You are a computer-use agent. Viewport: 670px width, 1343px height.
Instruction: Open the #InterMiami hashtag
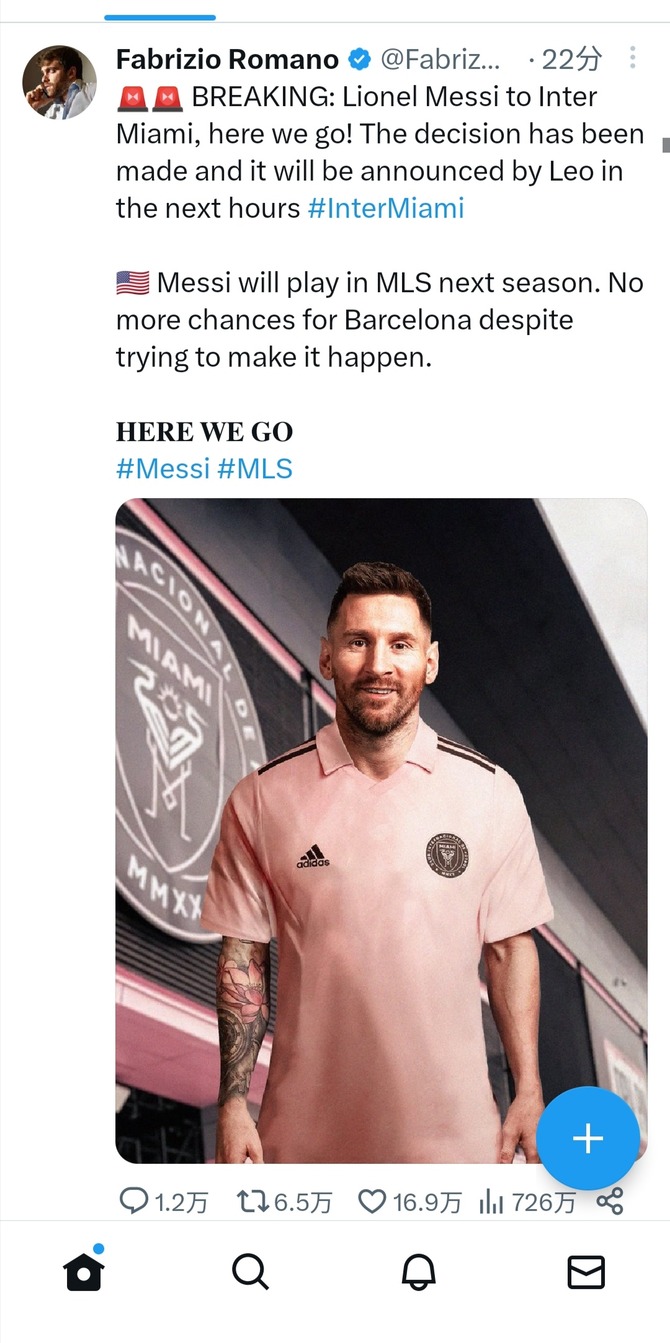pos(386,208)
